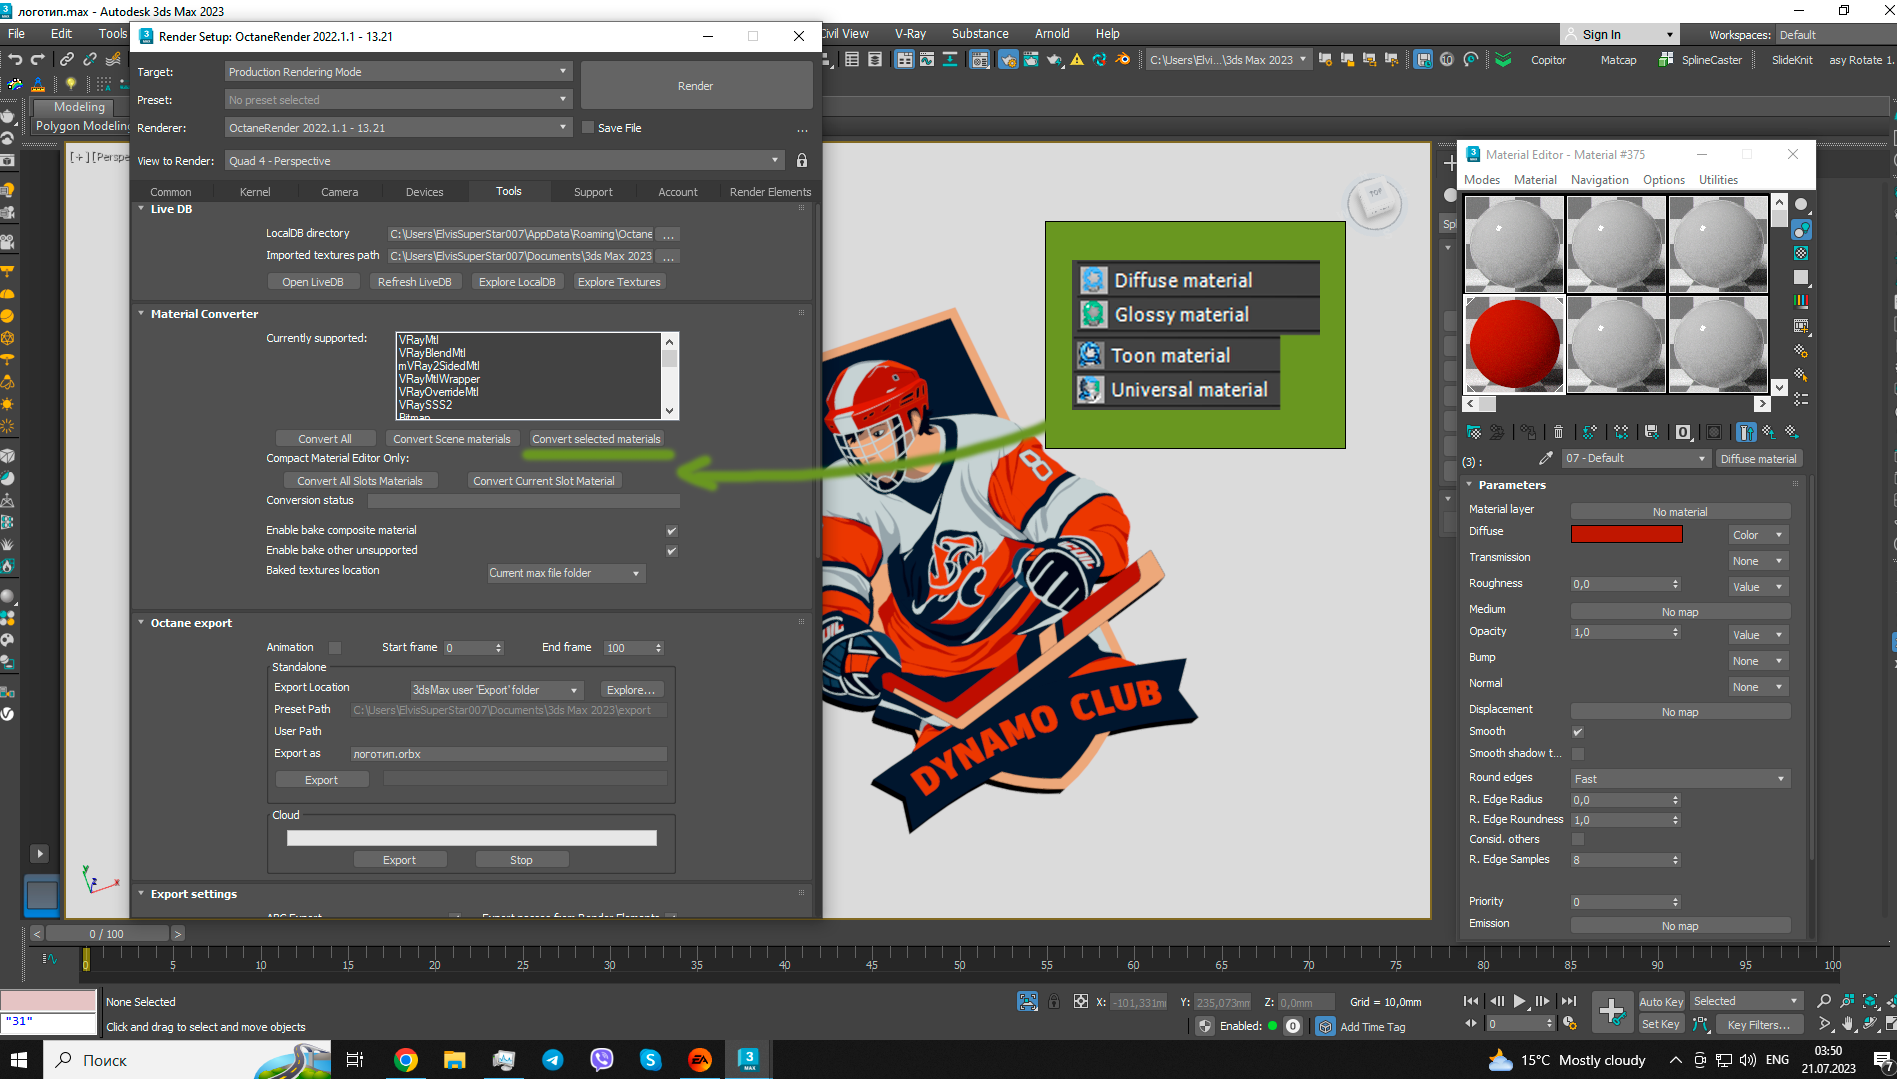Lock the View to Render with padlock
1897x1079 pixels.
click(x=802, y=161)
